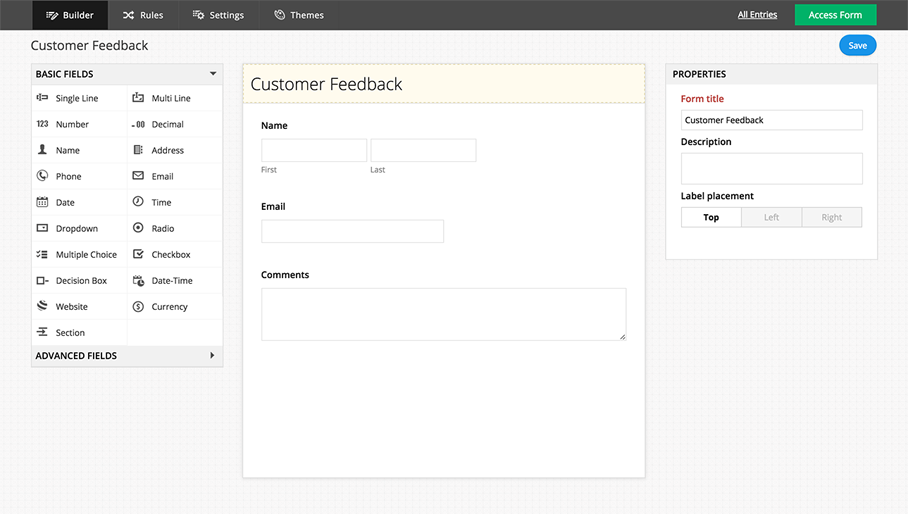Set label placement to Left
The image size is (908, 514).
[x=771, y=217]
